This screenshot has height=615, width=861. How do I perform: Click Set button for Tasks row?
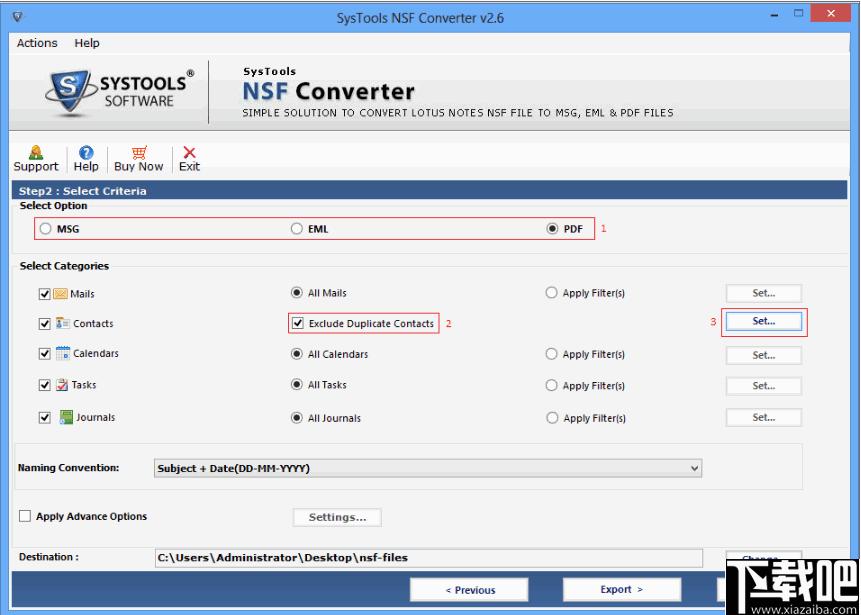click(764, 386)
